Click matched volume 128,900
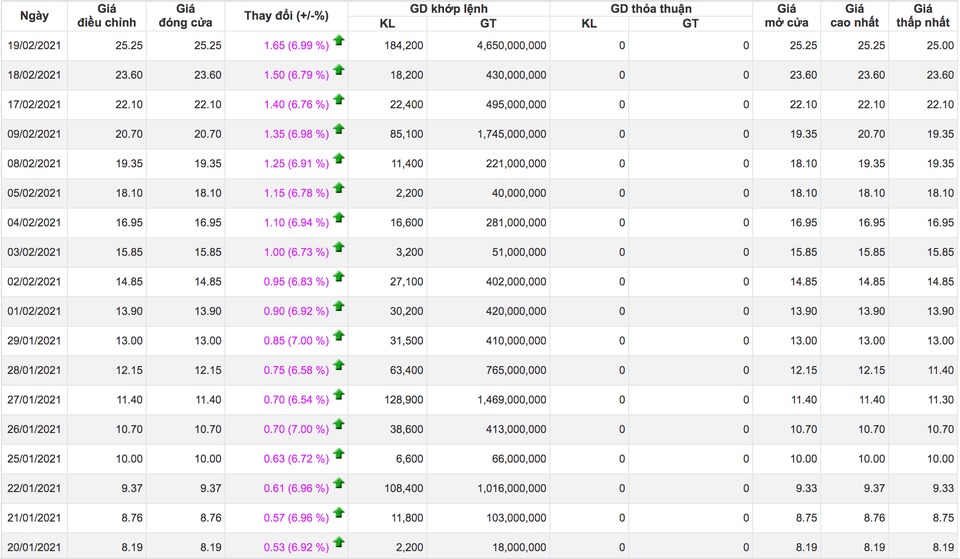 tap(403, 400)
